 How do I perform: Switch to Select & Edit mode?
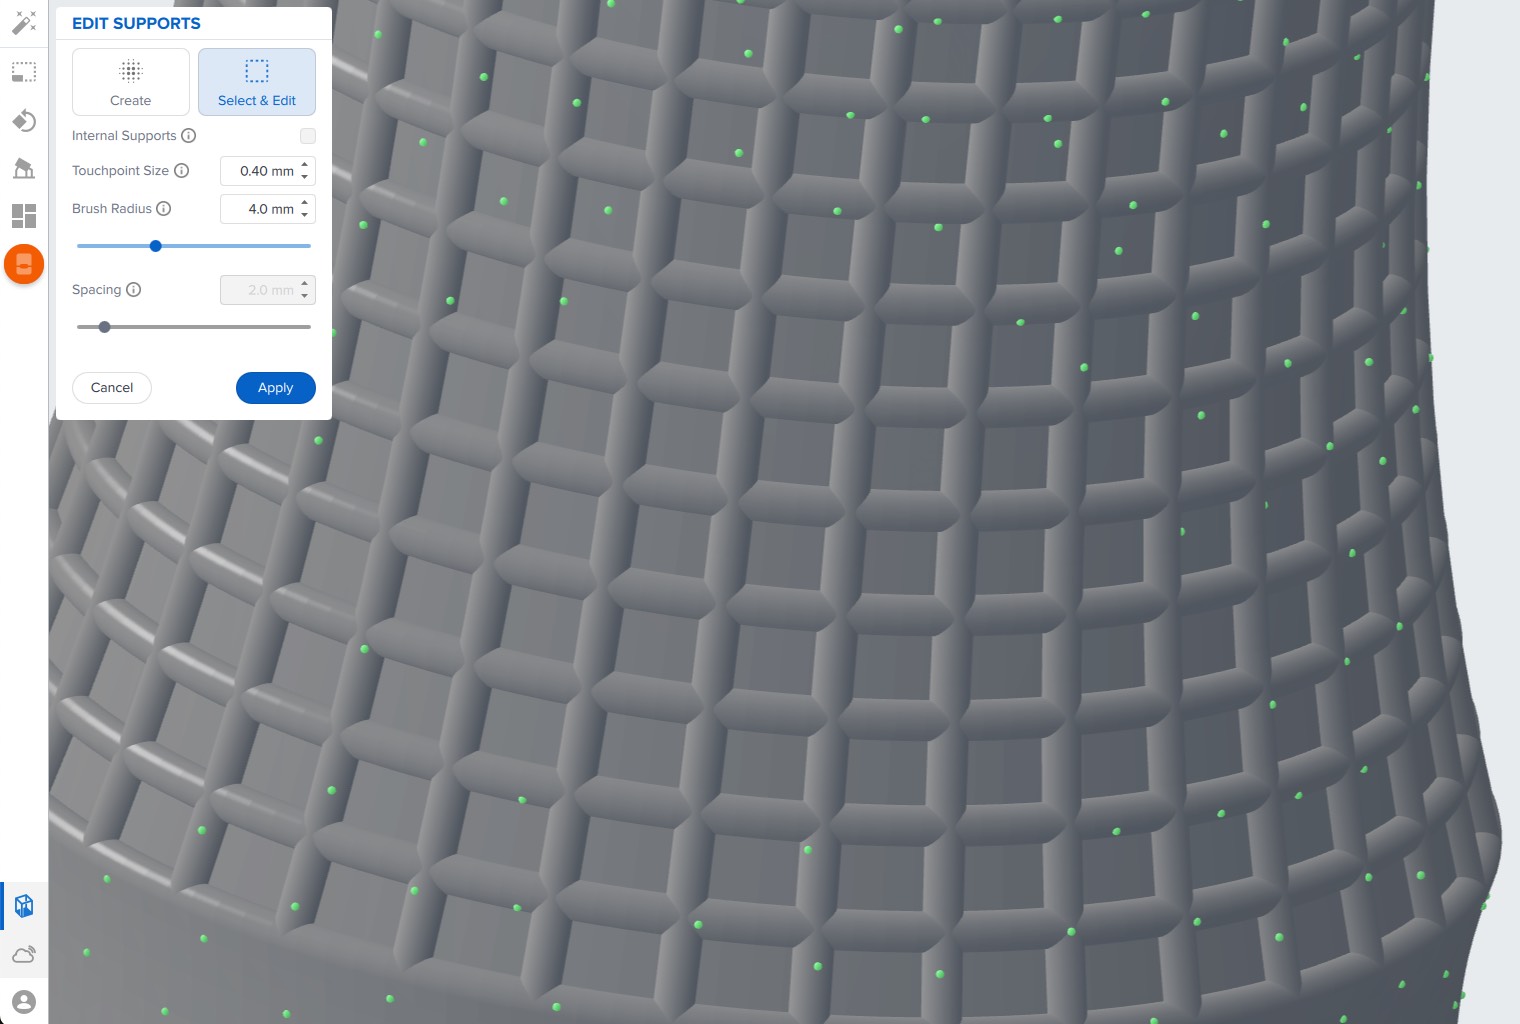[257, 82]
